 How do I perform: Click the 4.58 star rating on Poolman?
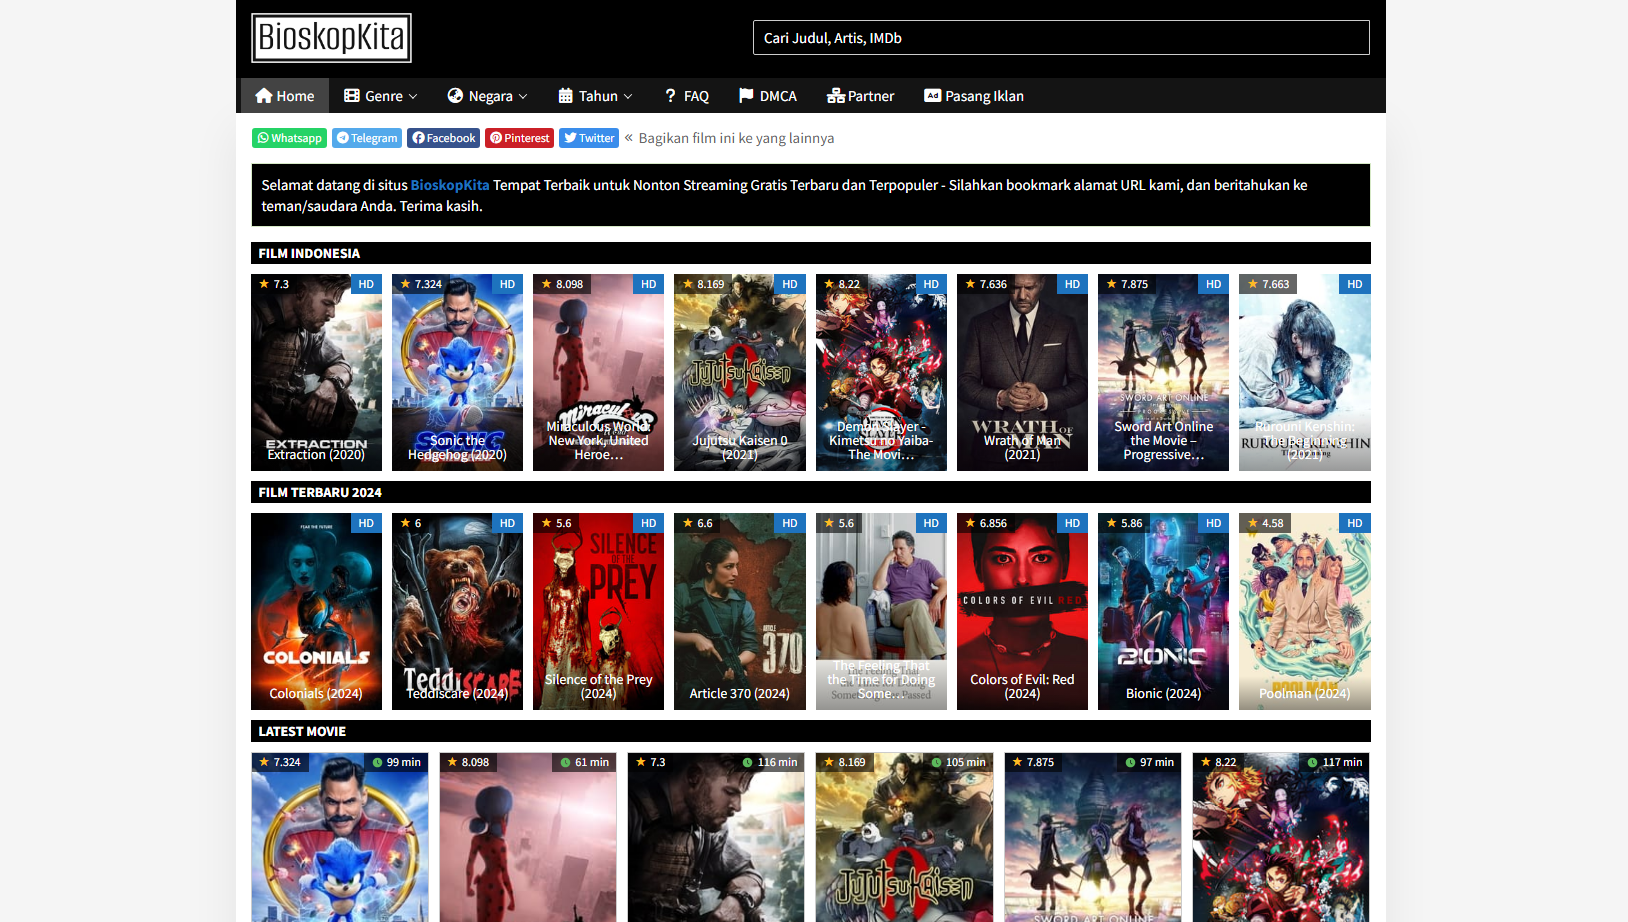(1265, 523)
